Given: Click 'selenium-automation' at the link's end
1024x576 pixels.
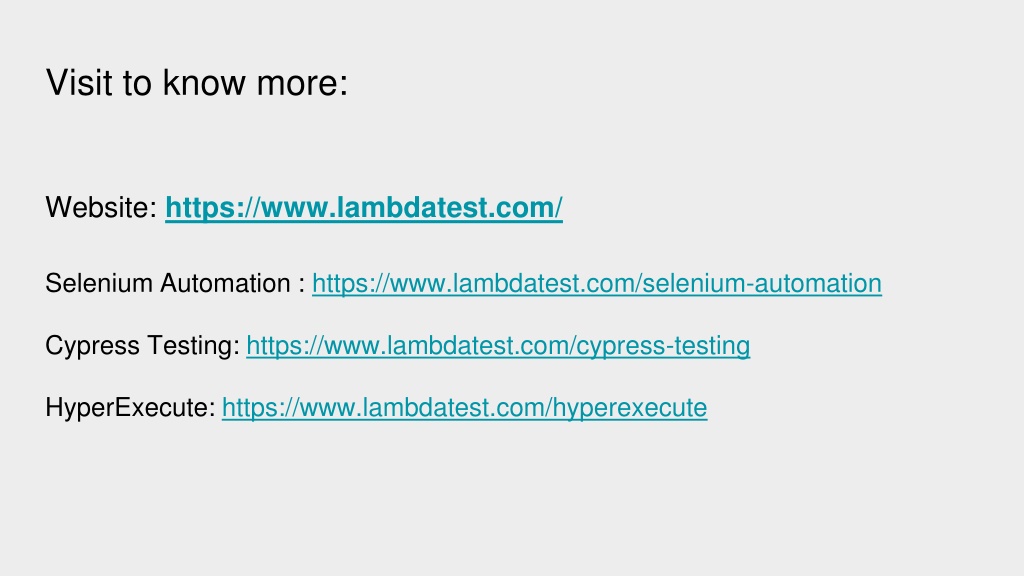Looking at the screenshot, I should coord(762,284).
